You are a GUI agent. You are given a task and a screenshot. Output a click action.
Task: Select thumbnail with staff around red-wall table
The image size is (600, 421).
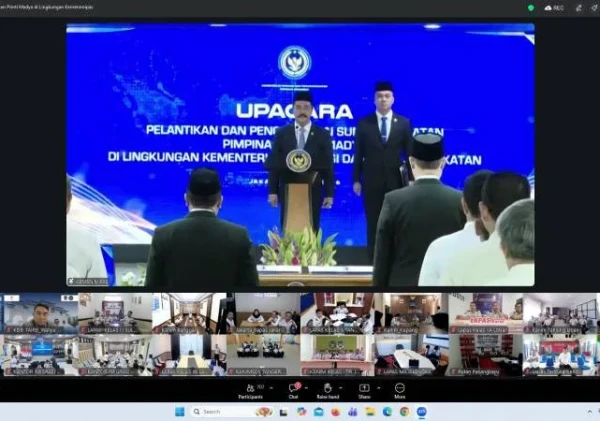(338, 313)
